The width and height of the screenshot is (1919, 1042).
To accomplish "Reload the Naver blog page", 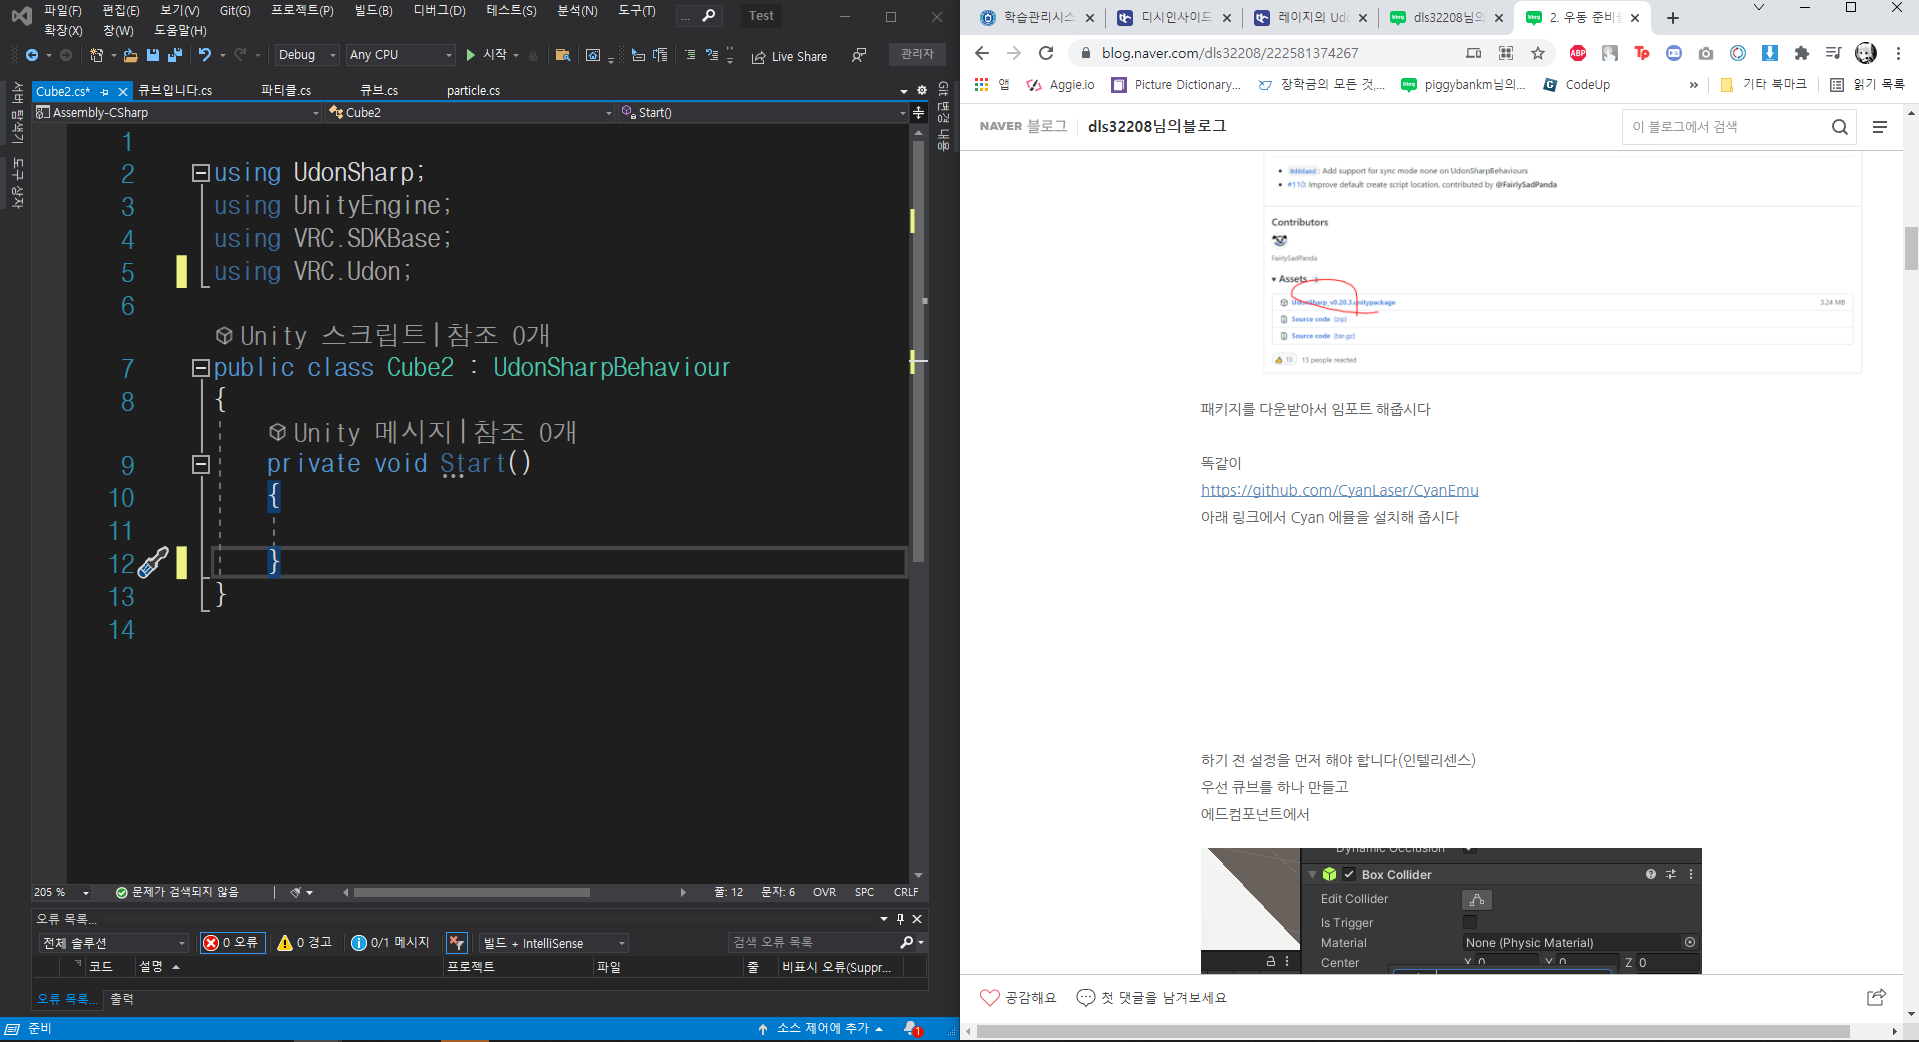I will (1046, 53).
